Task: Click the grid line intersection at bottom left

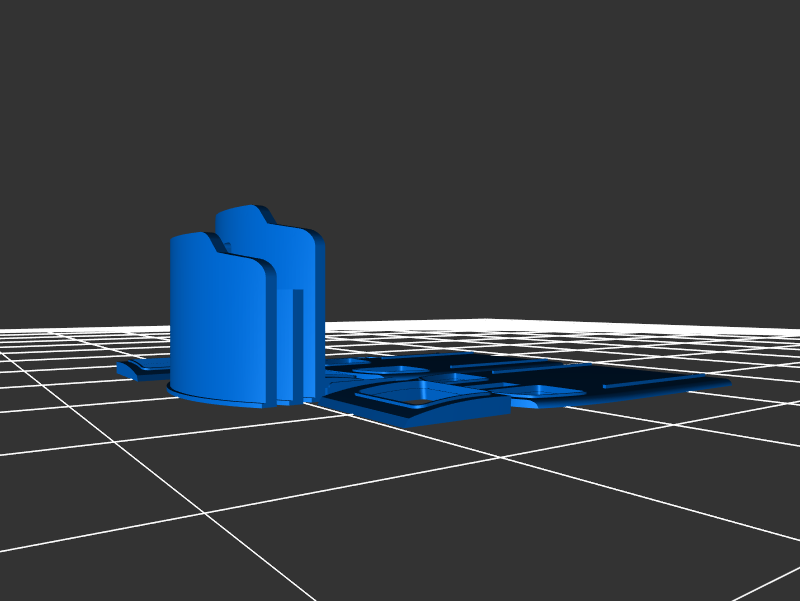Action: (204, 514)
